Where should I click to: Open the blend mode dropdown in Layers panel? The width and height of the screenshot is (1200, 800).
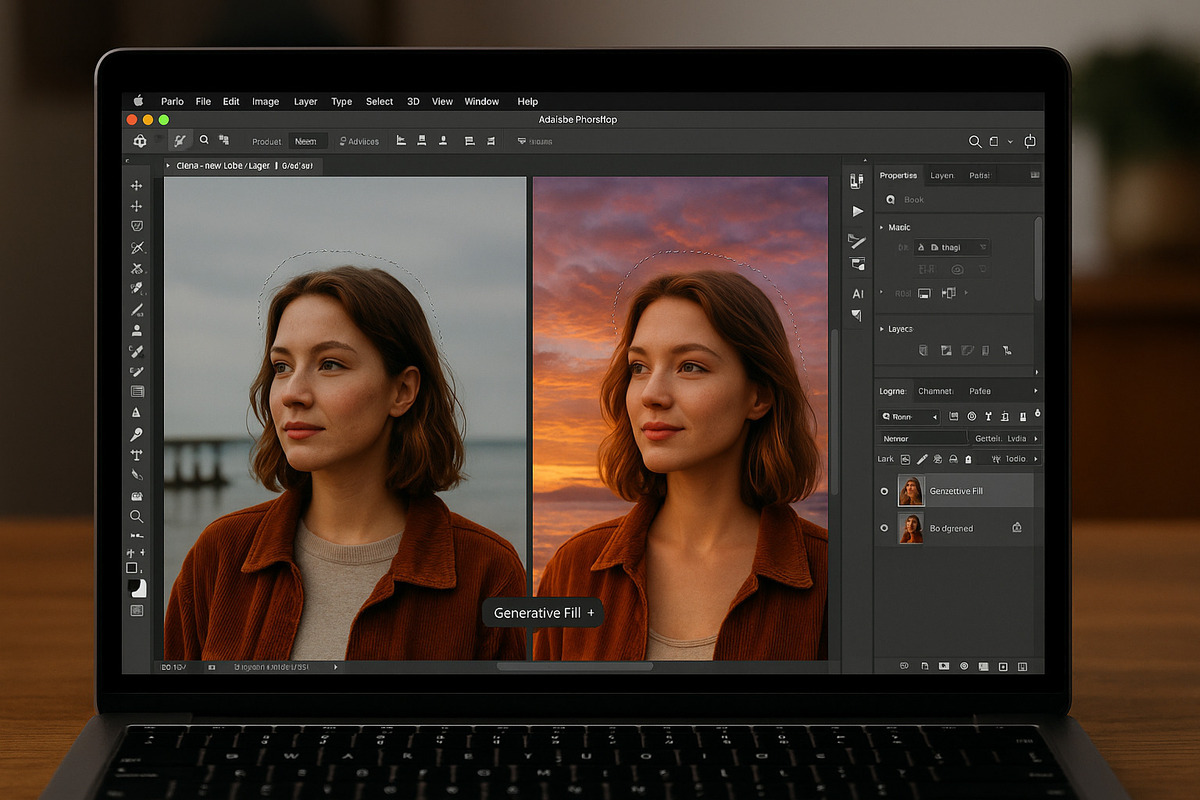(x=908, y=416)
